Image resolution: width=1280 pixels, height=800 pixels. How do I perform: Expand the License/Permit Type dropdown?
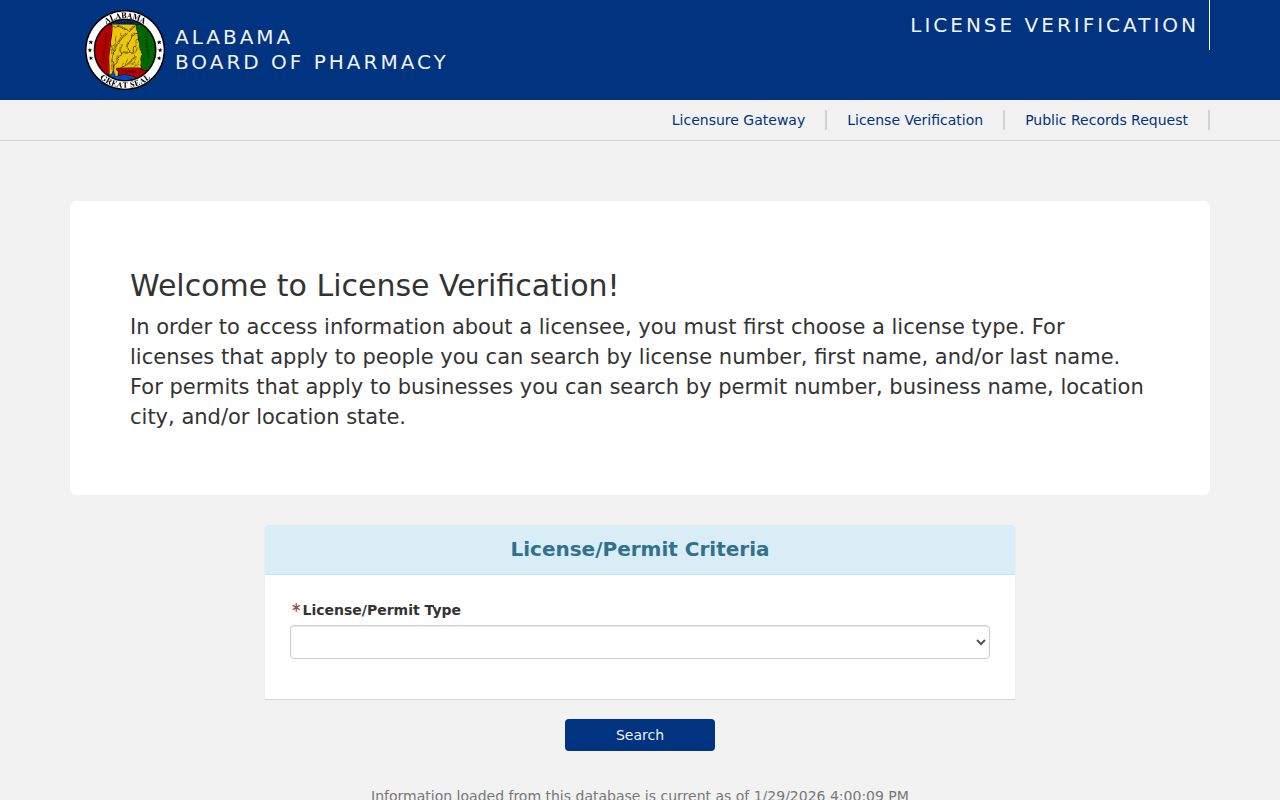click(640, 642)
